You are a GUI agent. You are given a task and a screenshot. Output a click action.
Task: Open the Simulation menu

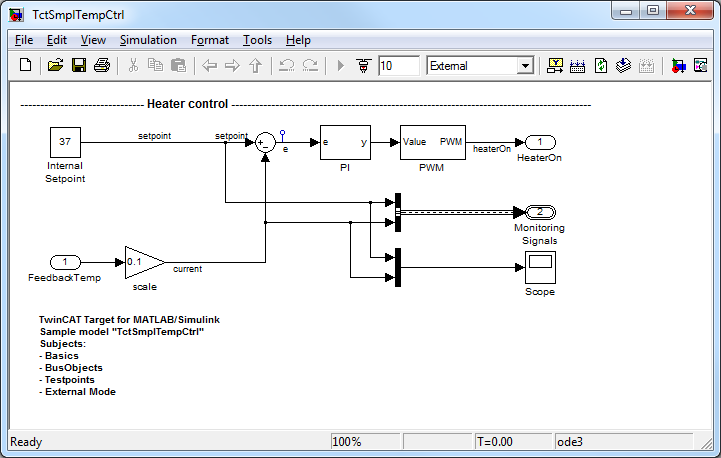(148, 40)
